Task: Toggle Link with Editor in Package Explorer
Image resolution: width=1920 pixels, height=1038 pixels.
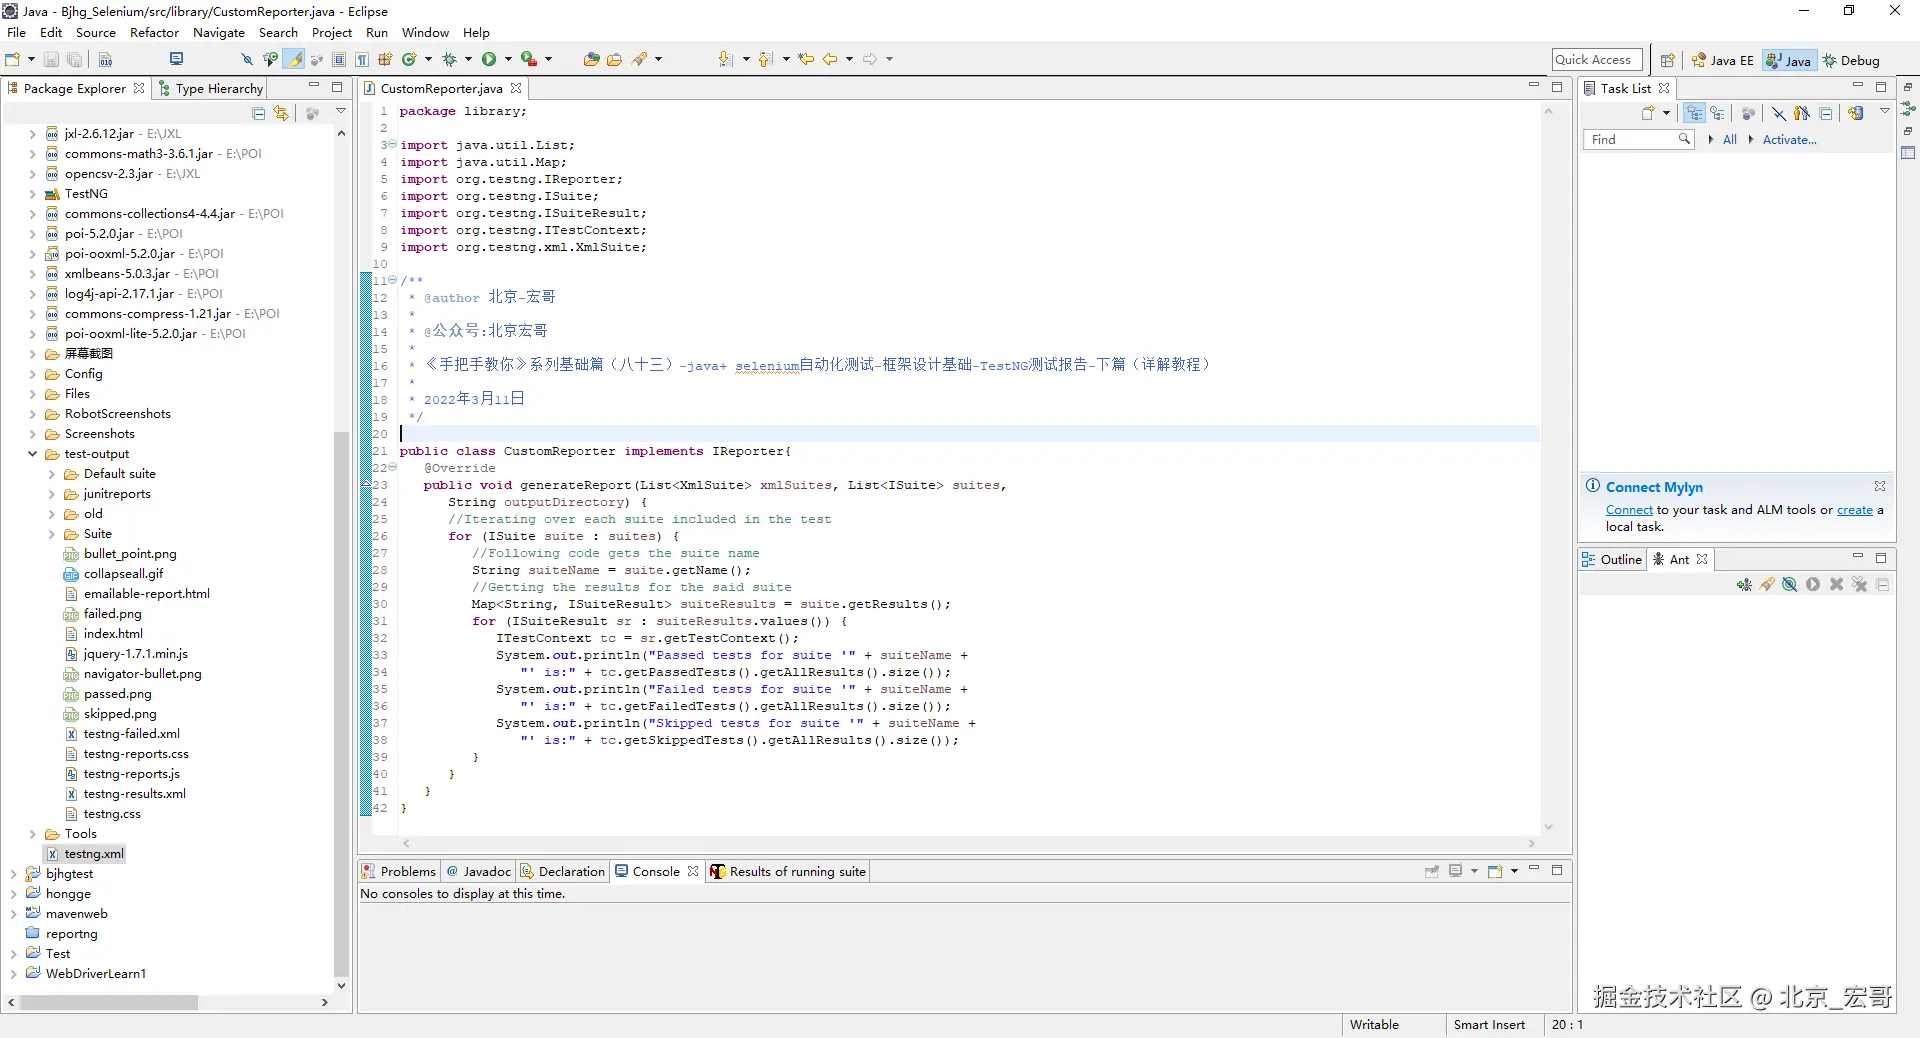Action: click(x=281, y=113)
